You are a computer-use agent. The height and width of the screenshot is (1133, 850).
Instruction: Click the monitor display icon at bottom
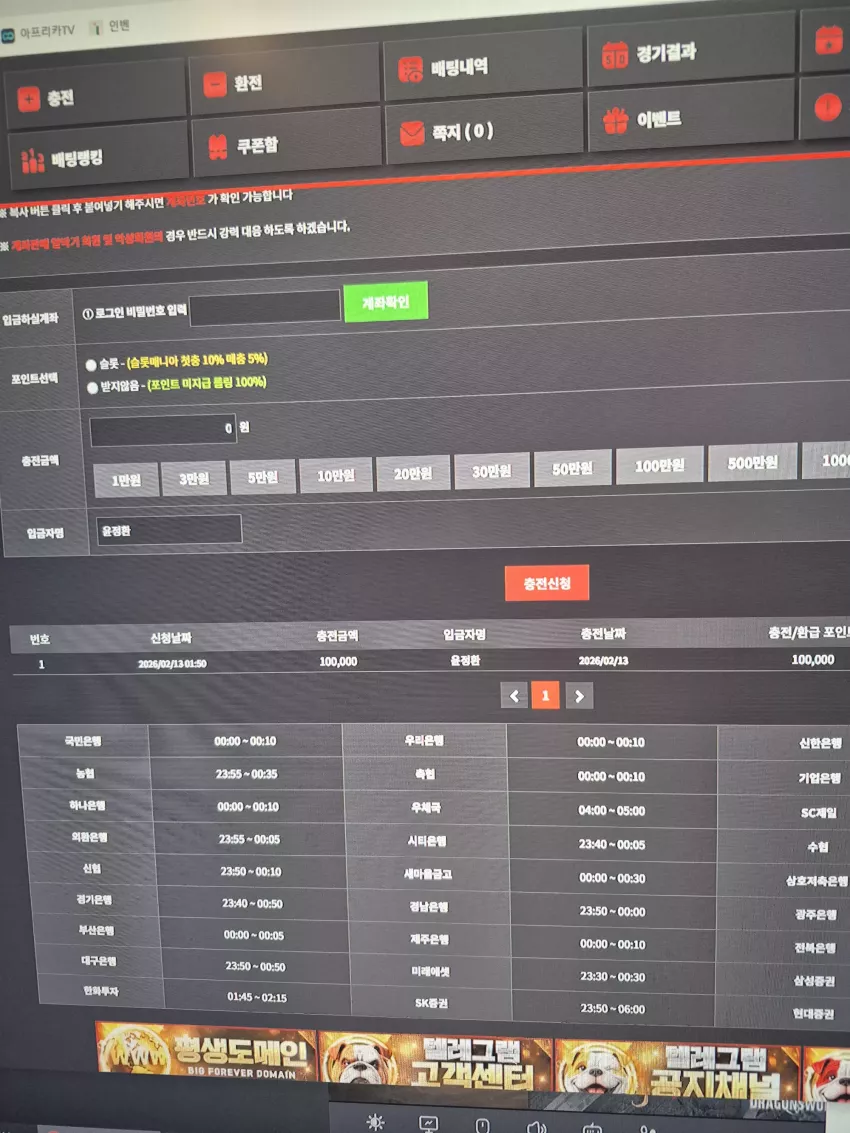[x=429, y=1124]
